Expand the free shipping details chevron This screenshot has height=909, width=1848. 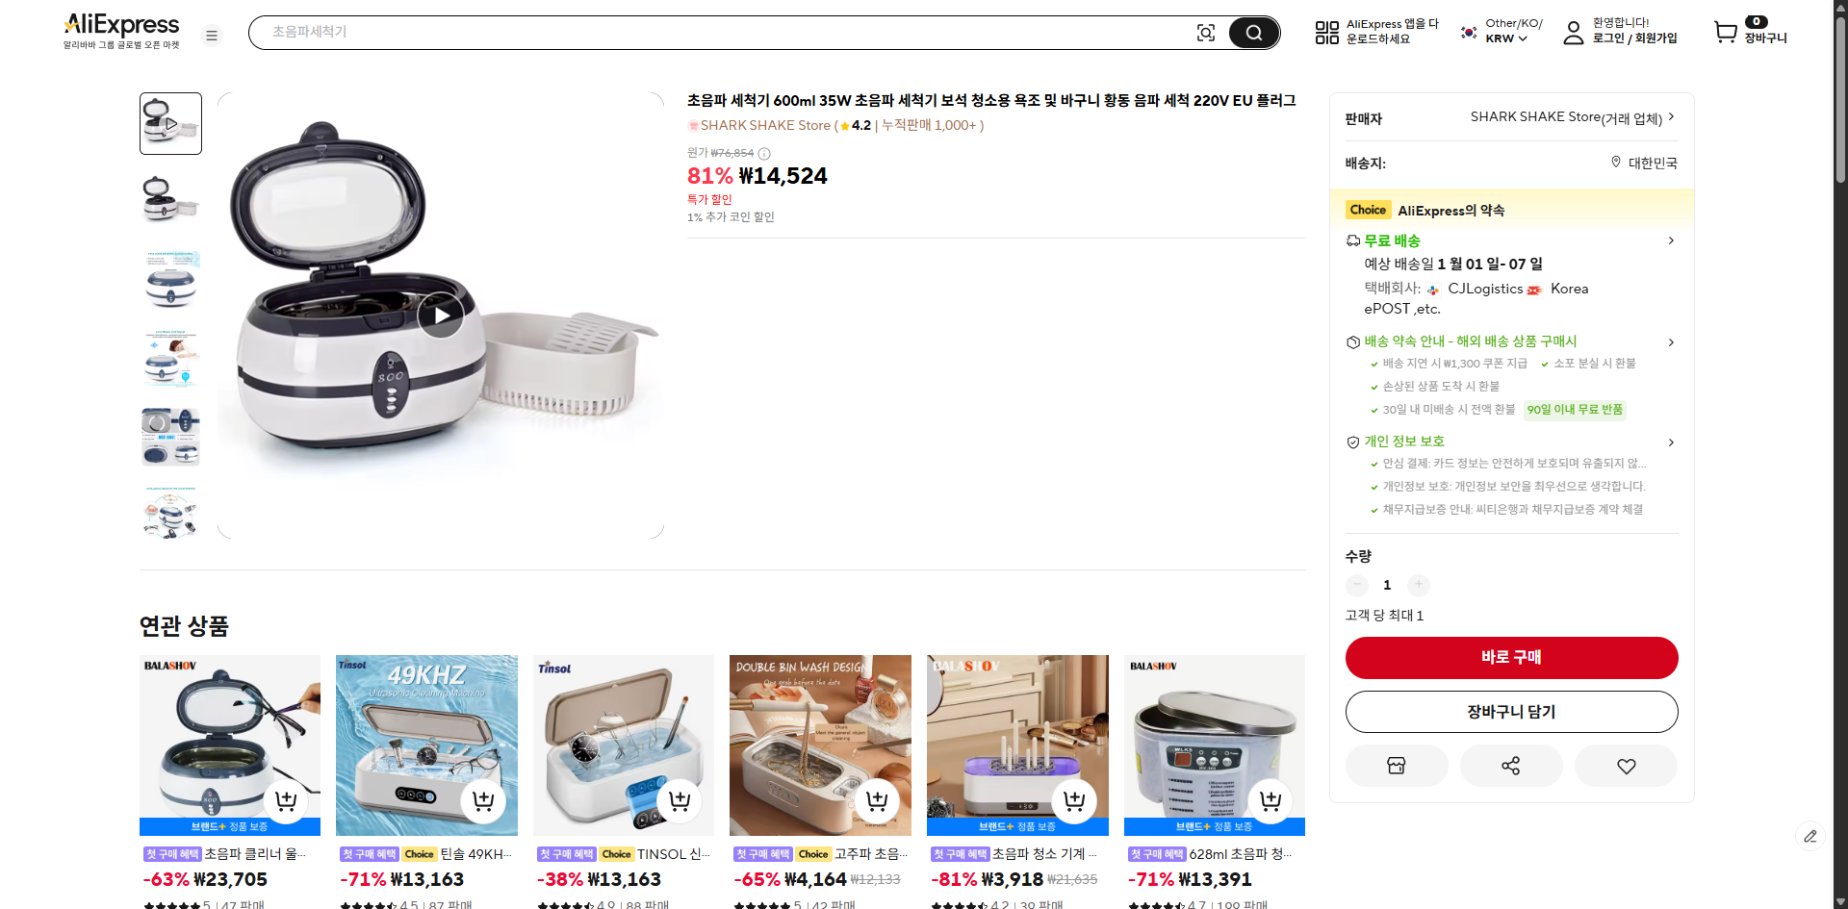click(x=1671, y=241)
